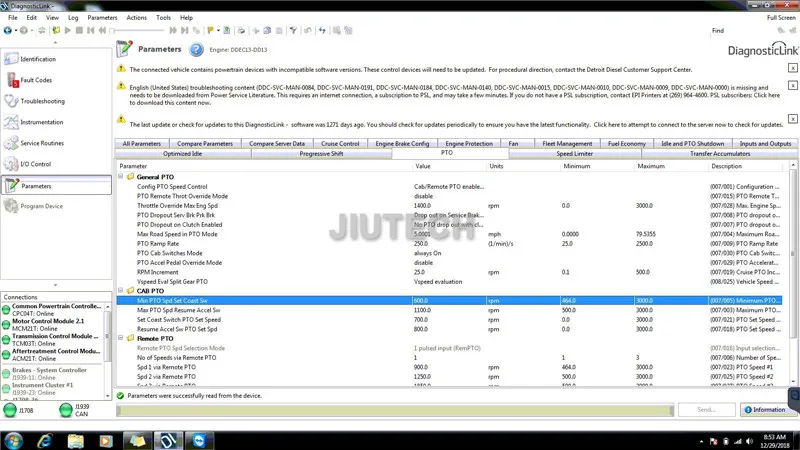Open the Instrumentation panel
Screen dimensions: 800x450
56,122
